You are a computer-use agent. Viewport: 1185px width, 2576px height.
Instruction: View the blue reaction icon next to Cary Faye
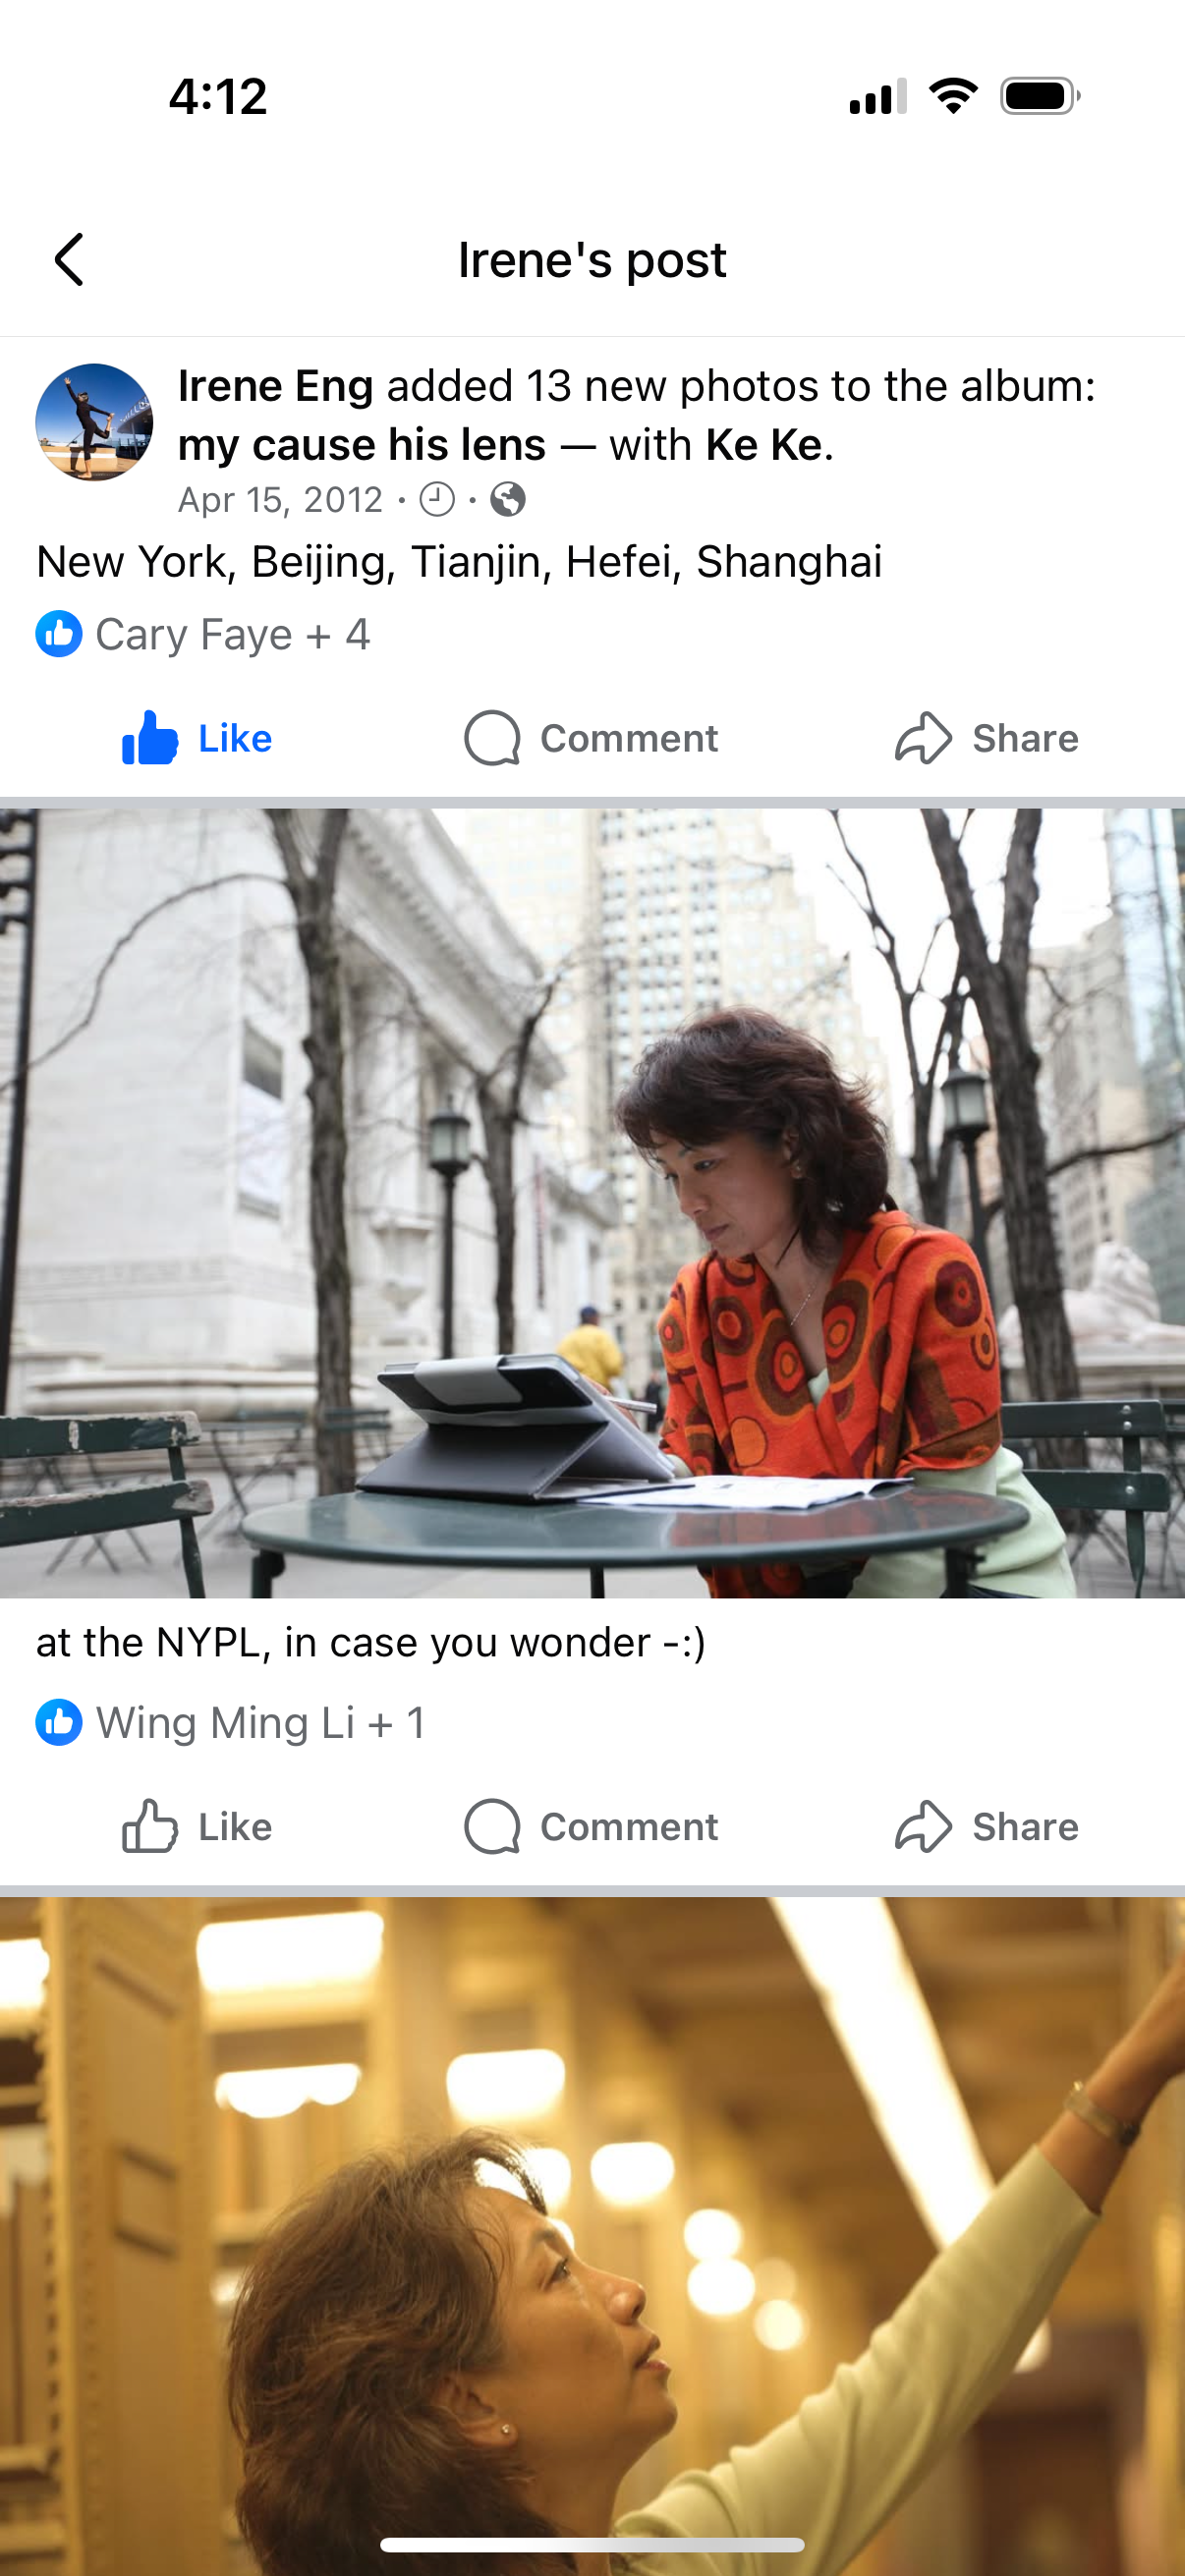(x=59, y=634)
